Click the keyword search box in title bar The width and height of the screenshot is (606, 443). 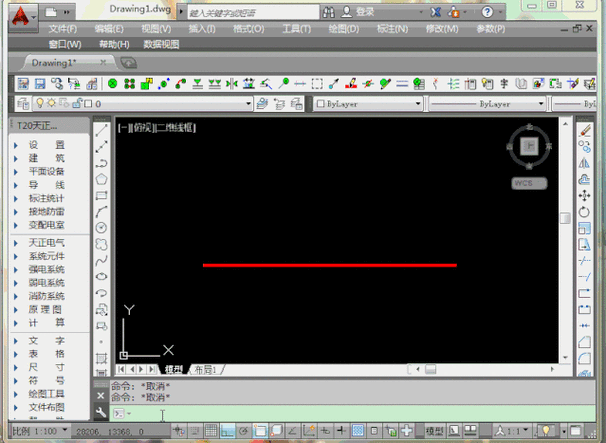254,12
